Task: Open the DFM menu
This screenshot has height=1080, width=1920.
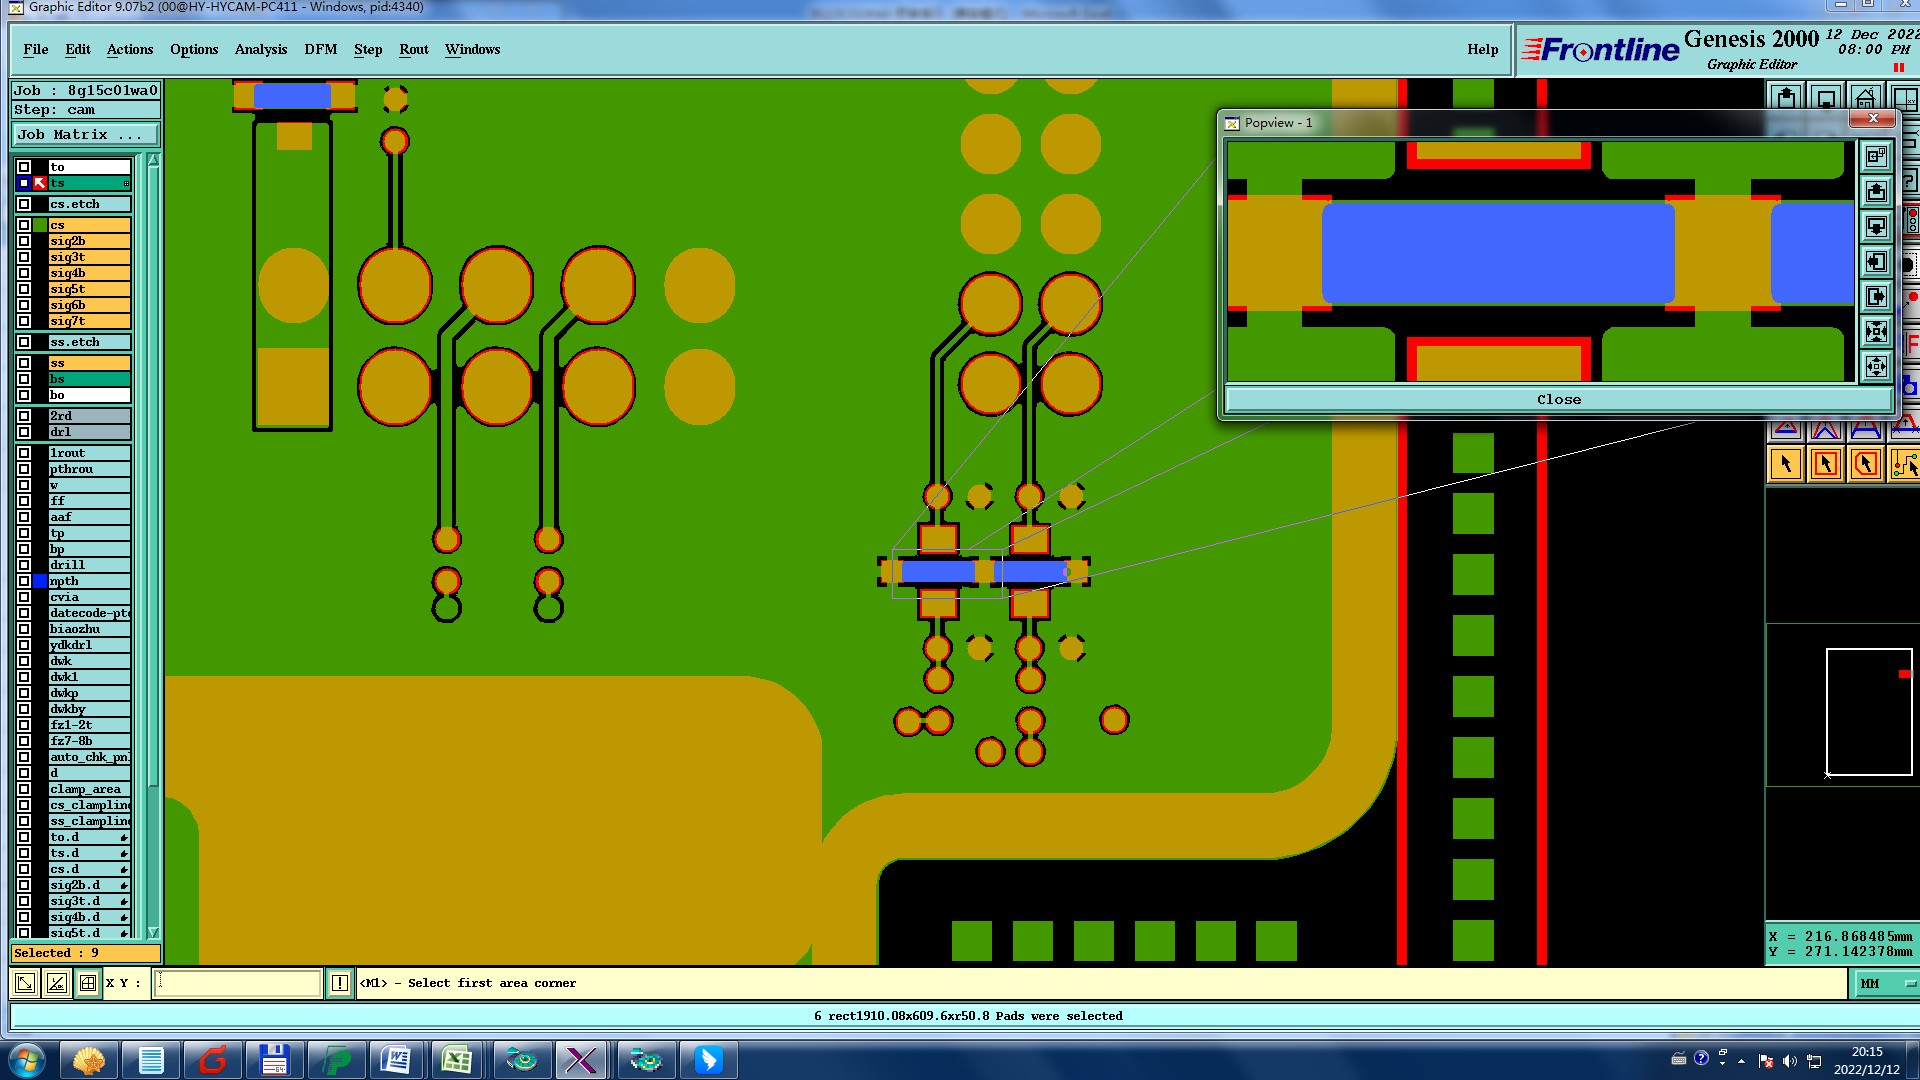Action: pos(320,49)
